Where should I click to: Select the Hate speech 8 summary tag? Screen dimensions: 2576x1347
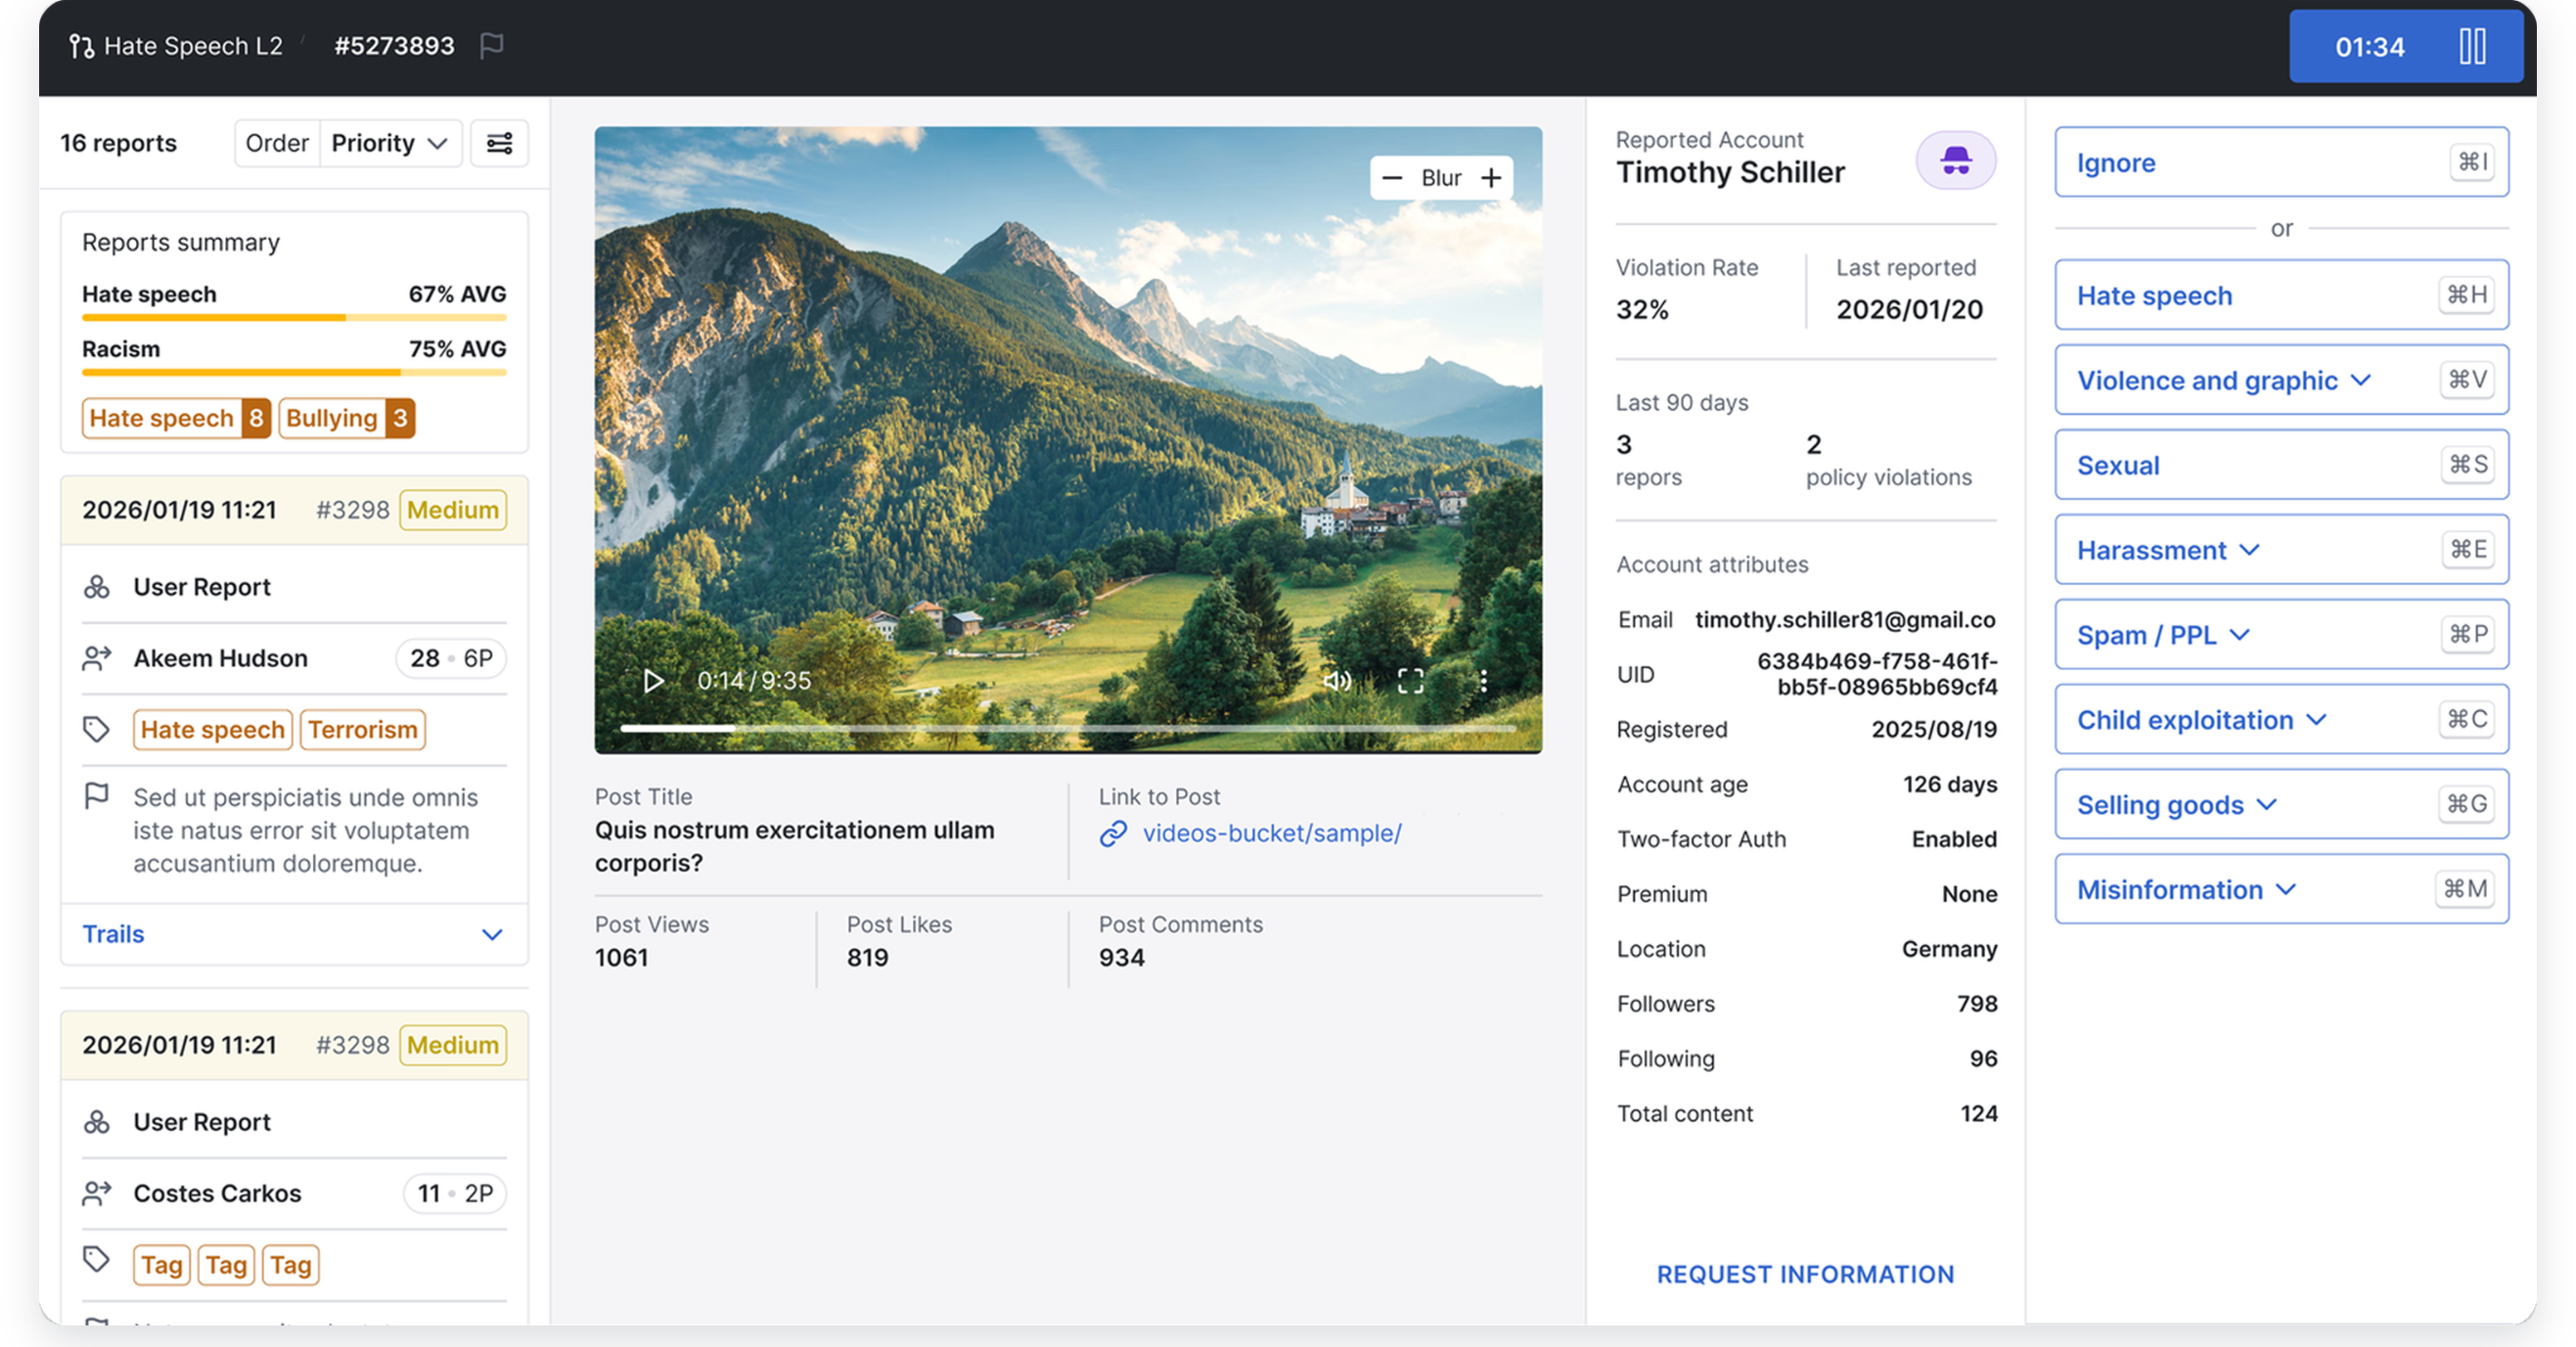coord(176,418)
